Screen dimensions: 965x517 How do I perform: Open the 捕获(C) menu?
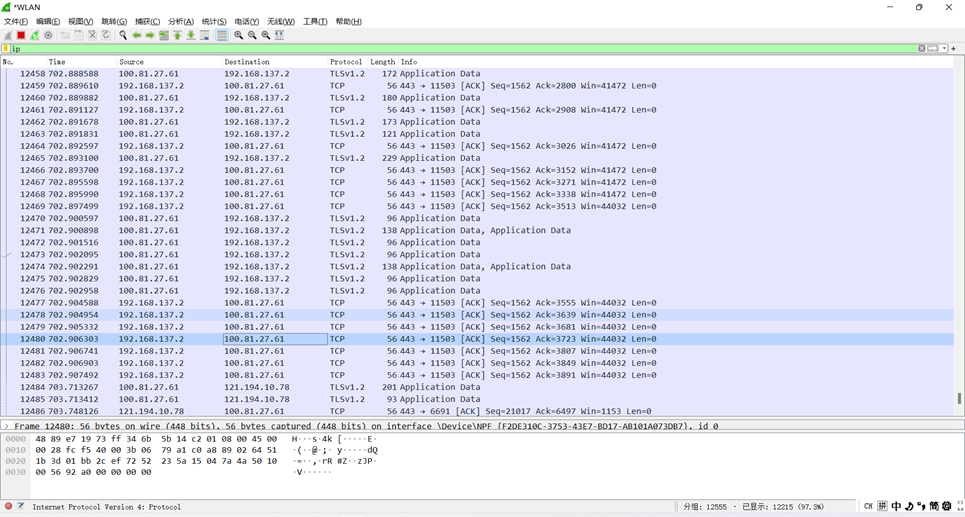coord(147,22)
